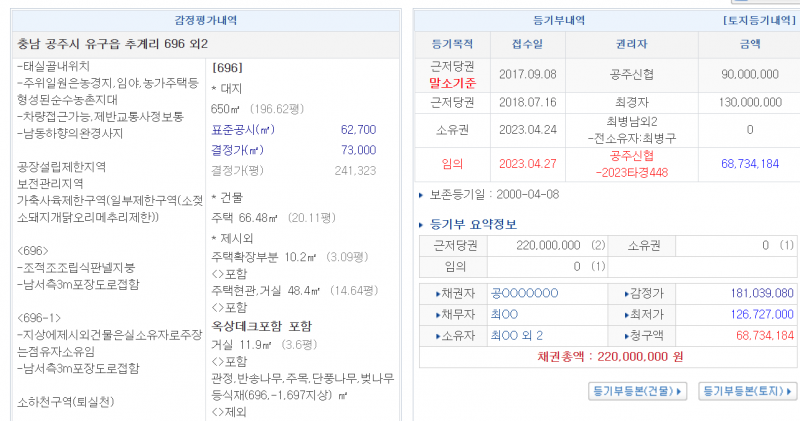The width and height of the screenshot is (800, 421).
Task: Click the triangle bullet beside 보존등기일
Action: [420, 194]
